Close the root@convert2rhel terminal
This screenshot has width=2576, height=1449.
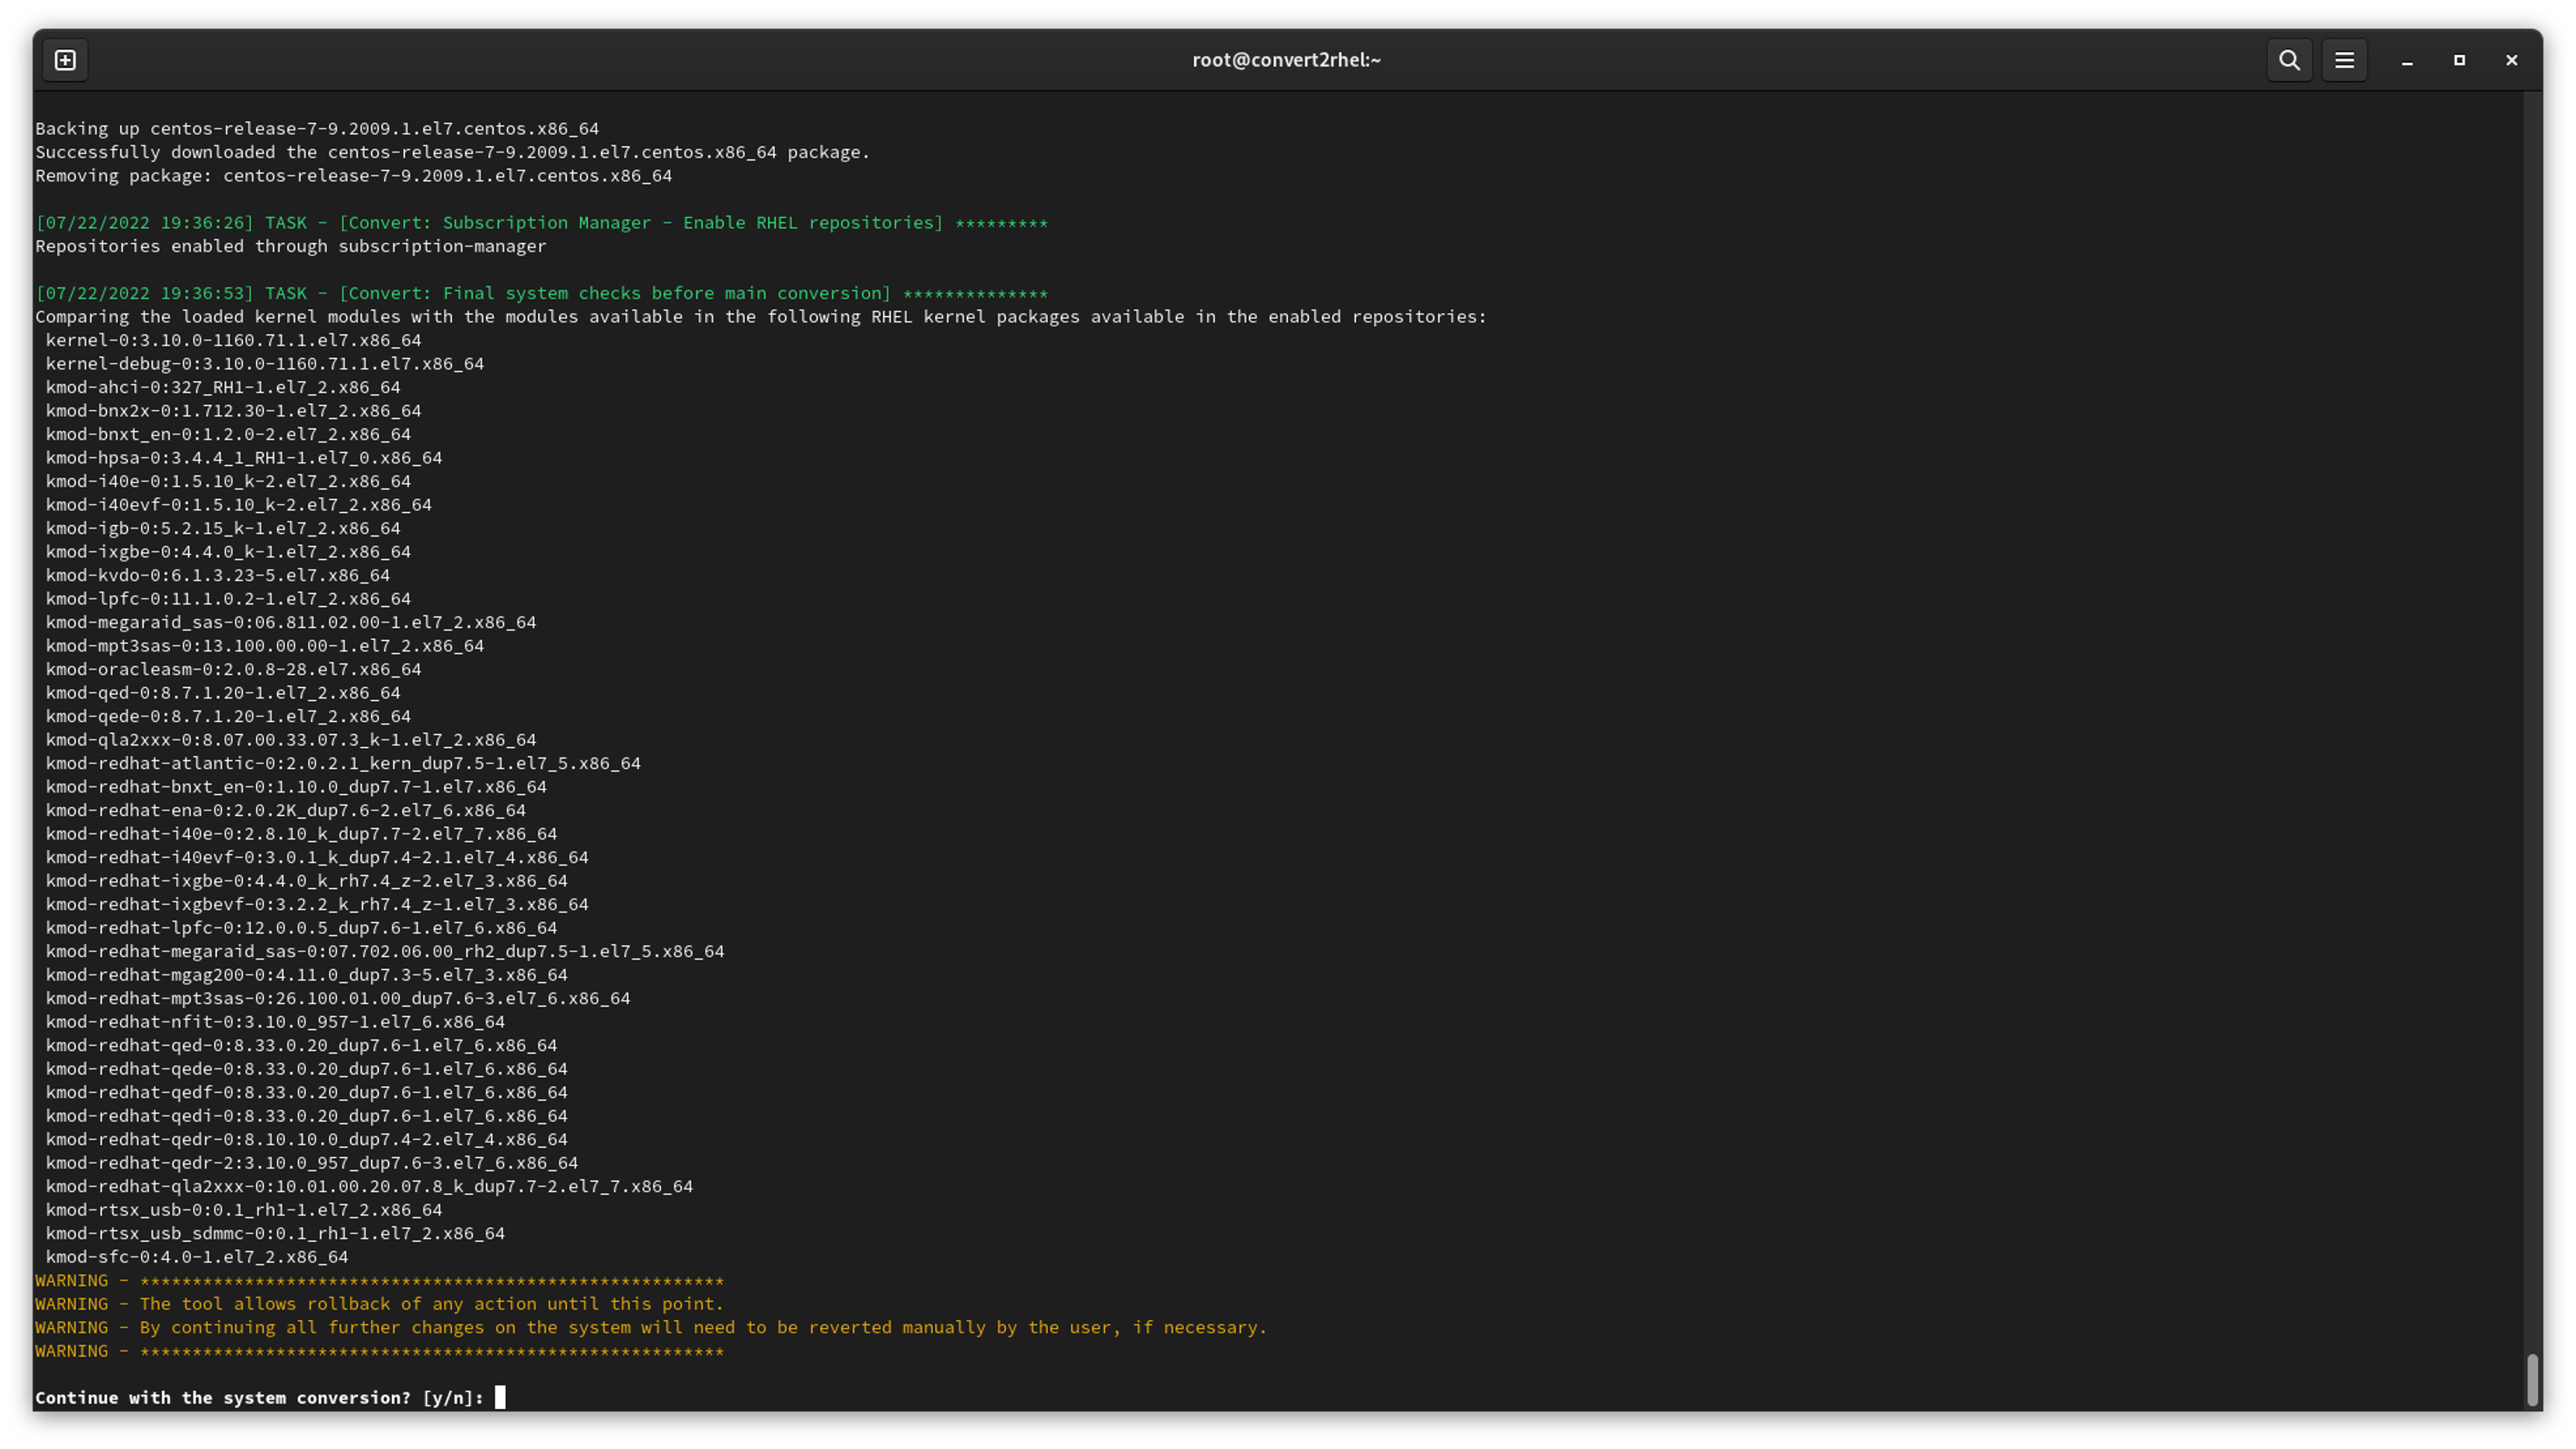click(x=2512, y=60)
